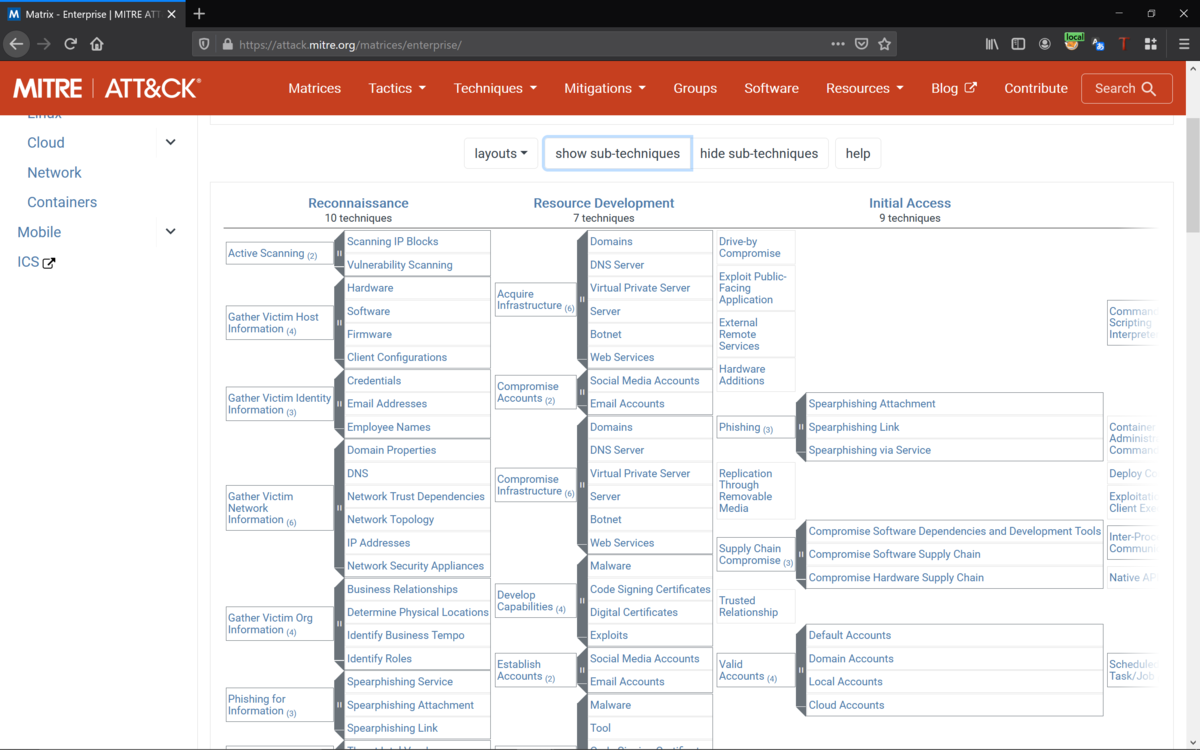
Task: Expand the Mobile sidebar chevron
Action: (x=170, y=231)
